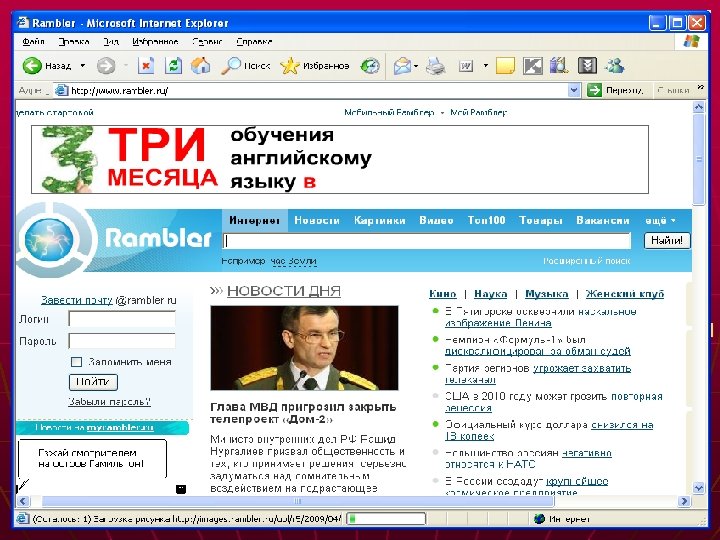Open Favorites (Избранное) star toolbar button
720x540 pixels.
point(315,66)
